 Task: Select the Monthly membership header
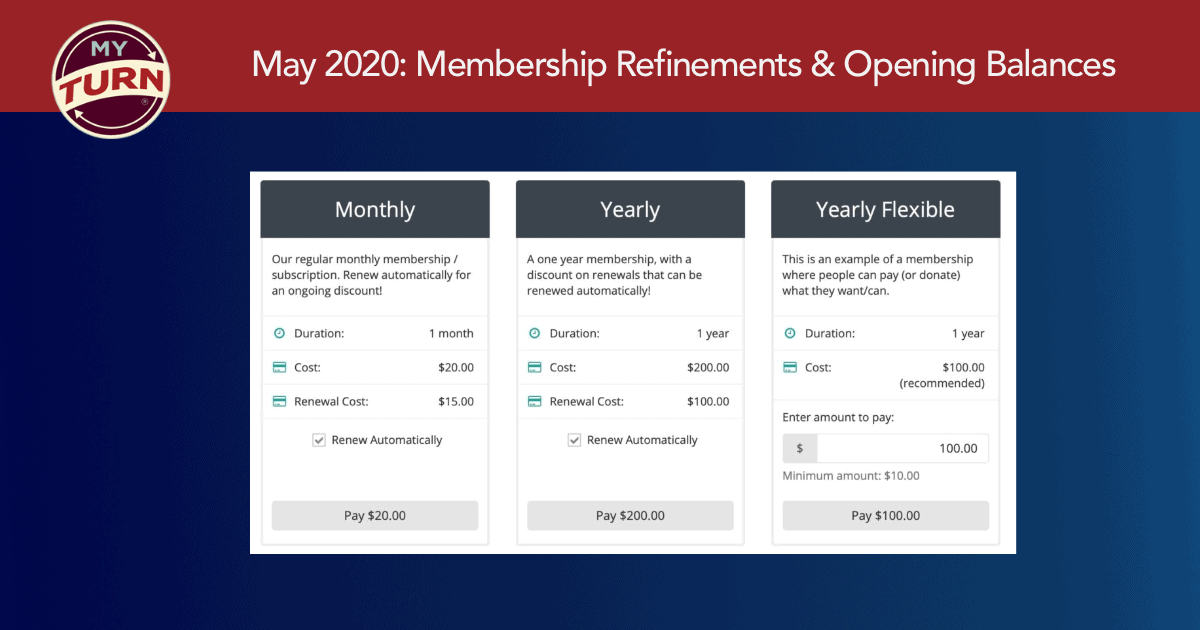[x=374, y=209]
